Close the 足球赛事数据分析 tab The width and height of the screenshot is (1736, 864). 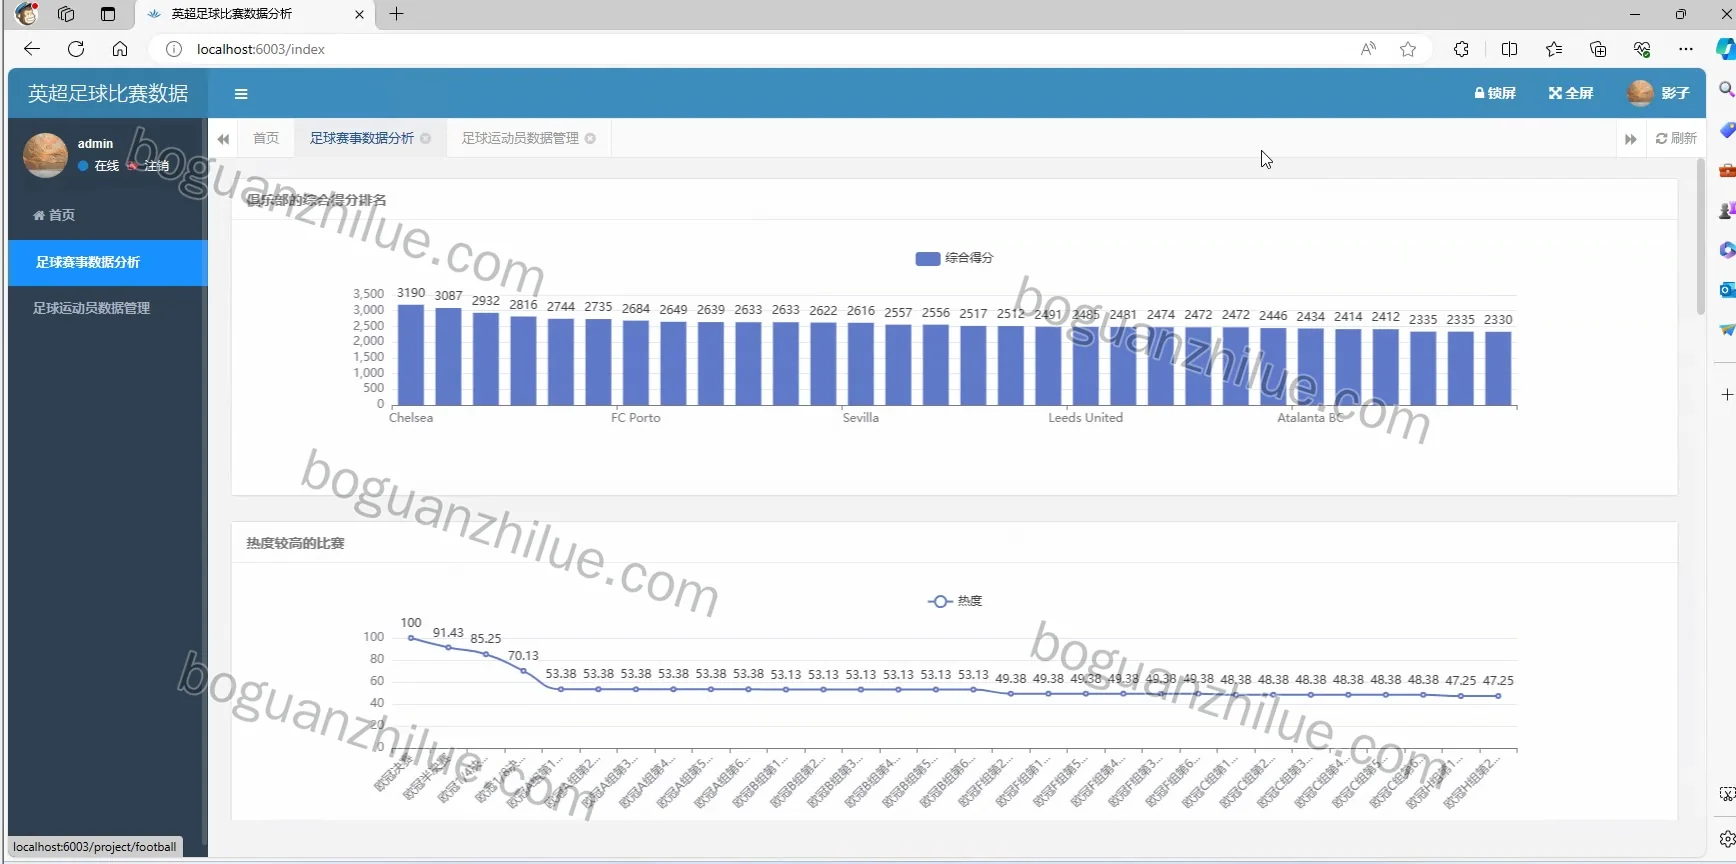[426, 138]
